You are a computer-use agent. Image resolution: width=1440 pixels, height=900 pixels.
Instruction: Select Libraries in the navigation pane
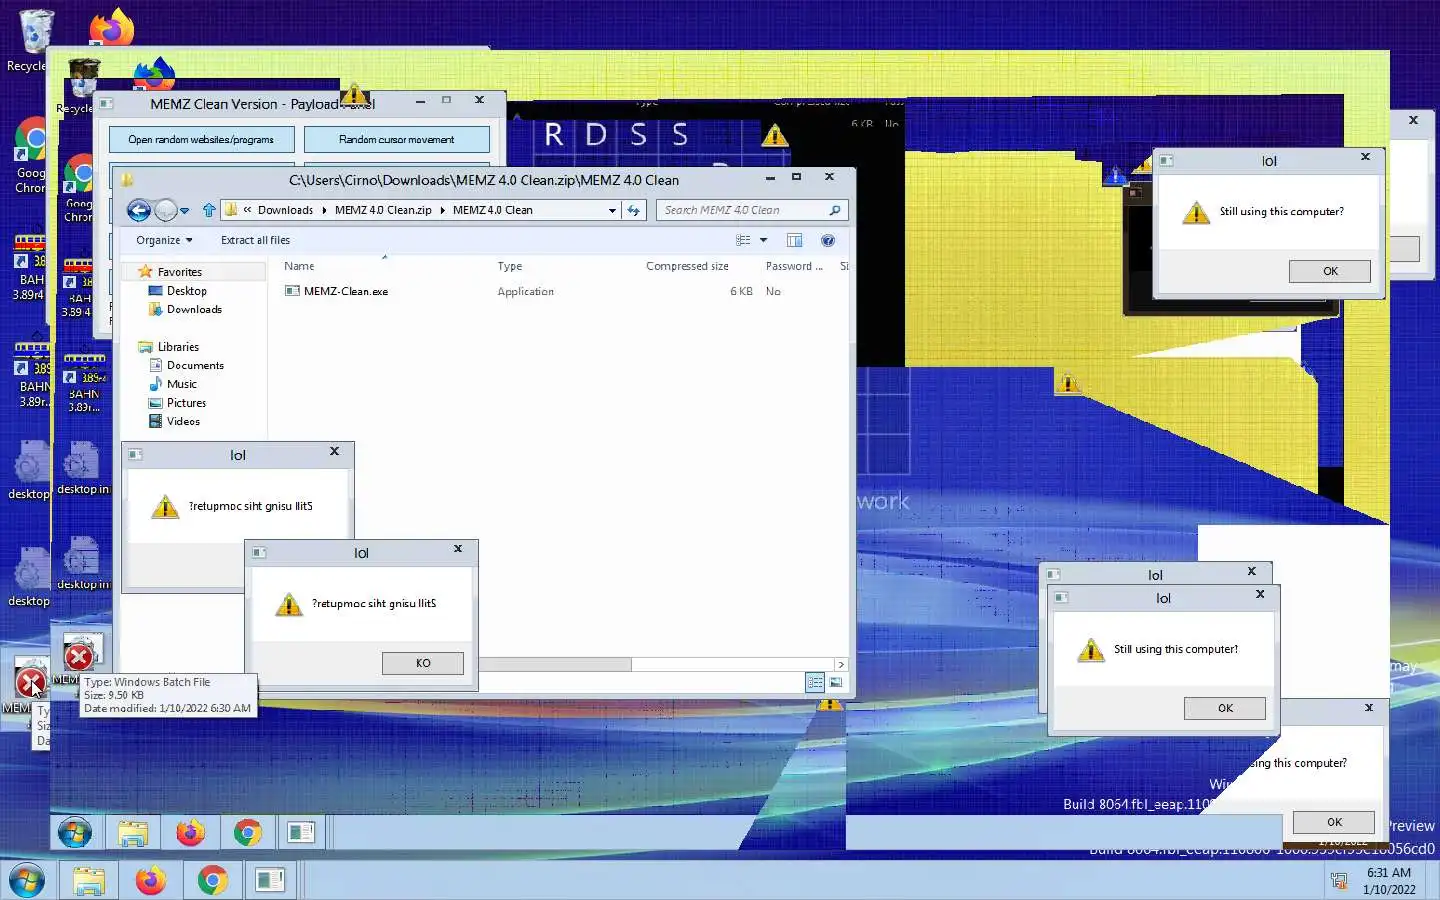click(178, 347)
